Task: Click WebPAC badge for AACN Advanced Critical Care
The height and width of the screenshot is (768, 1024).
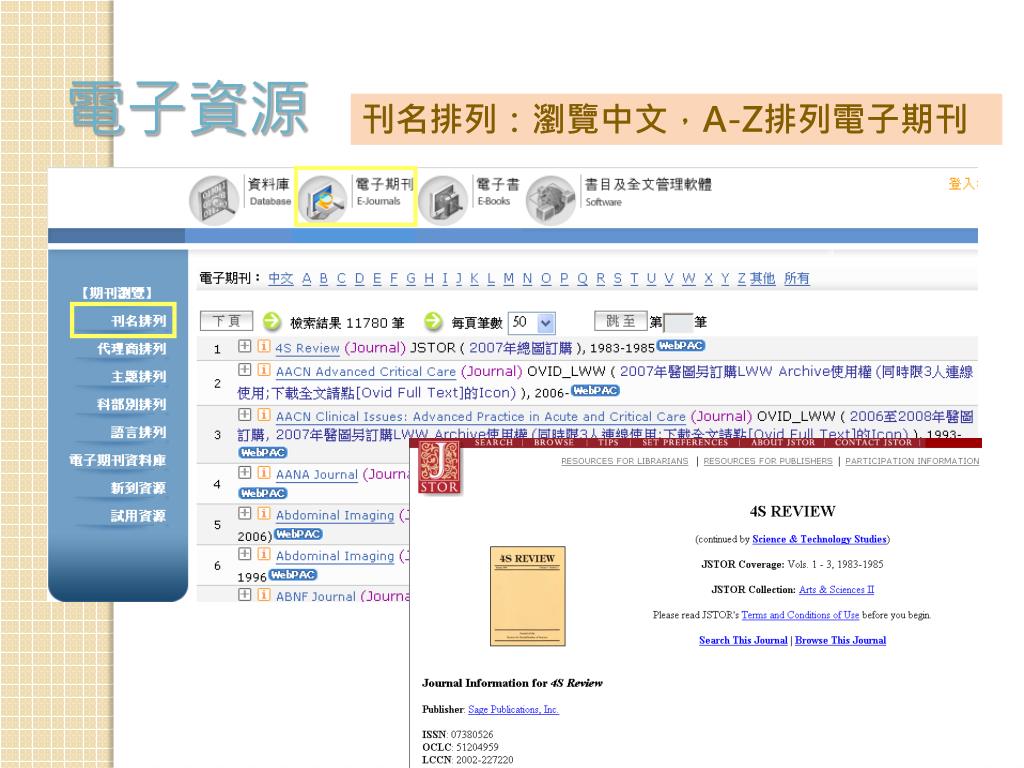Action: pyautogui.click(x=595, y=391)
